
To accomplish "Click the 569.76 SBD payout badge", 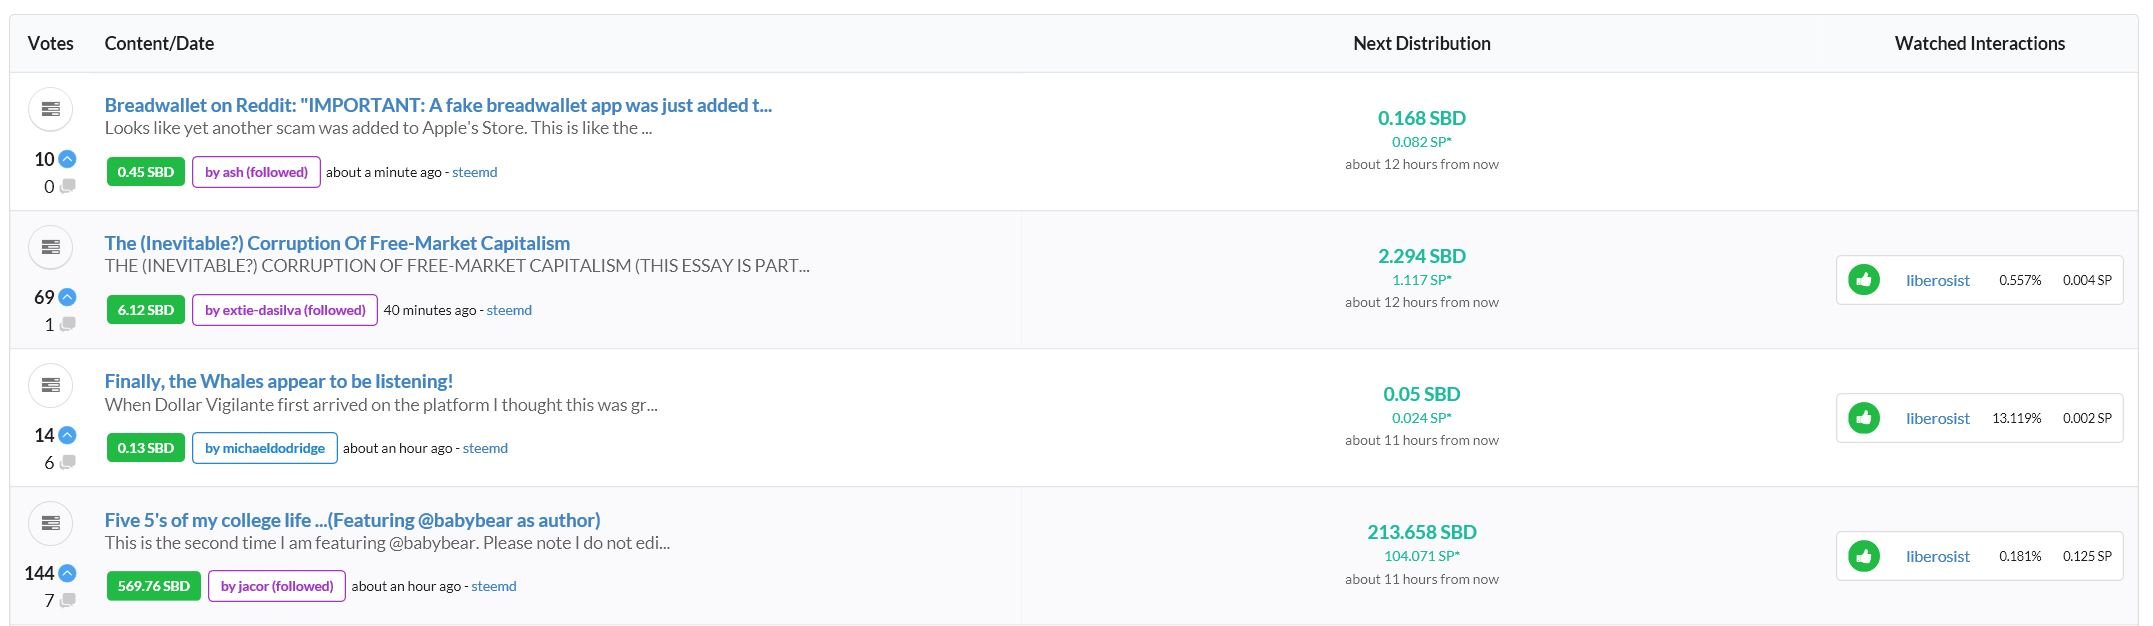I will coord(154,586).
